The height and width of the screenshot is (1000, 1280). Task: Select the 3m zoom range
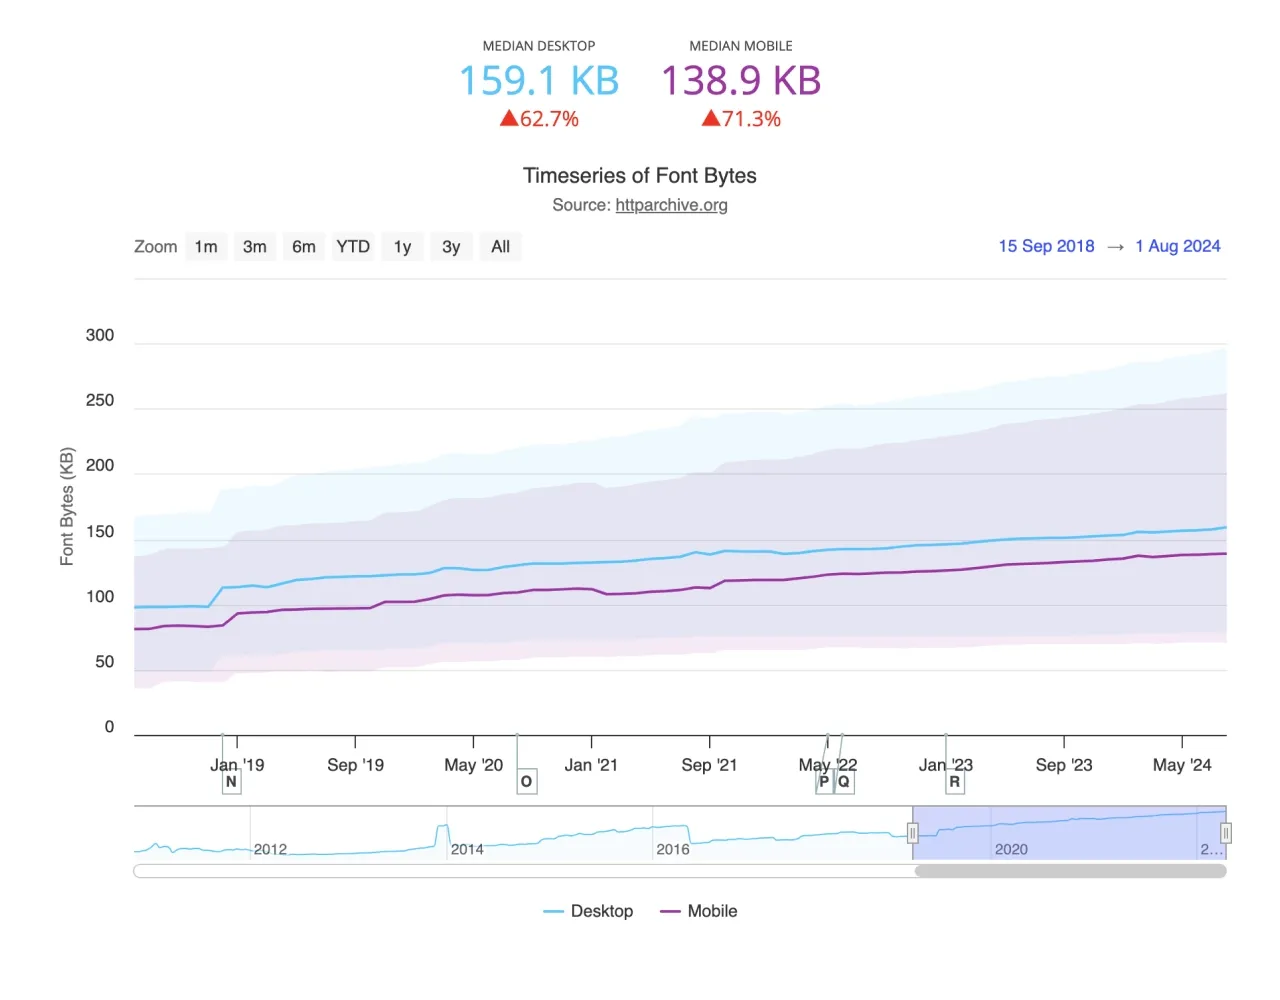(255, 247)
